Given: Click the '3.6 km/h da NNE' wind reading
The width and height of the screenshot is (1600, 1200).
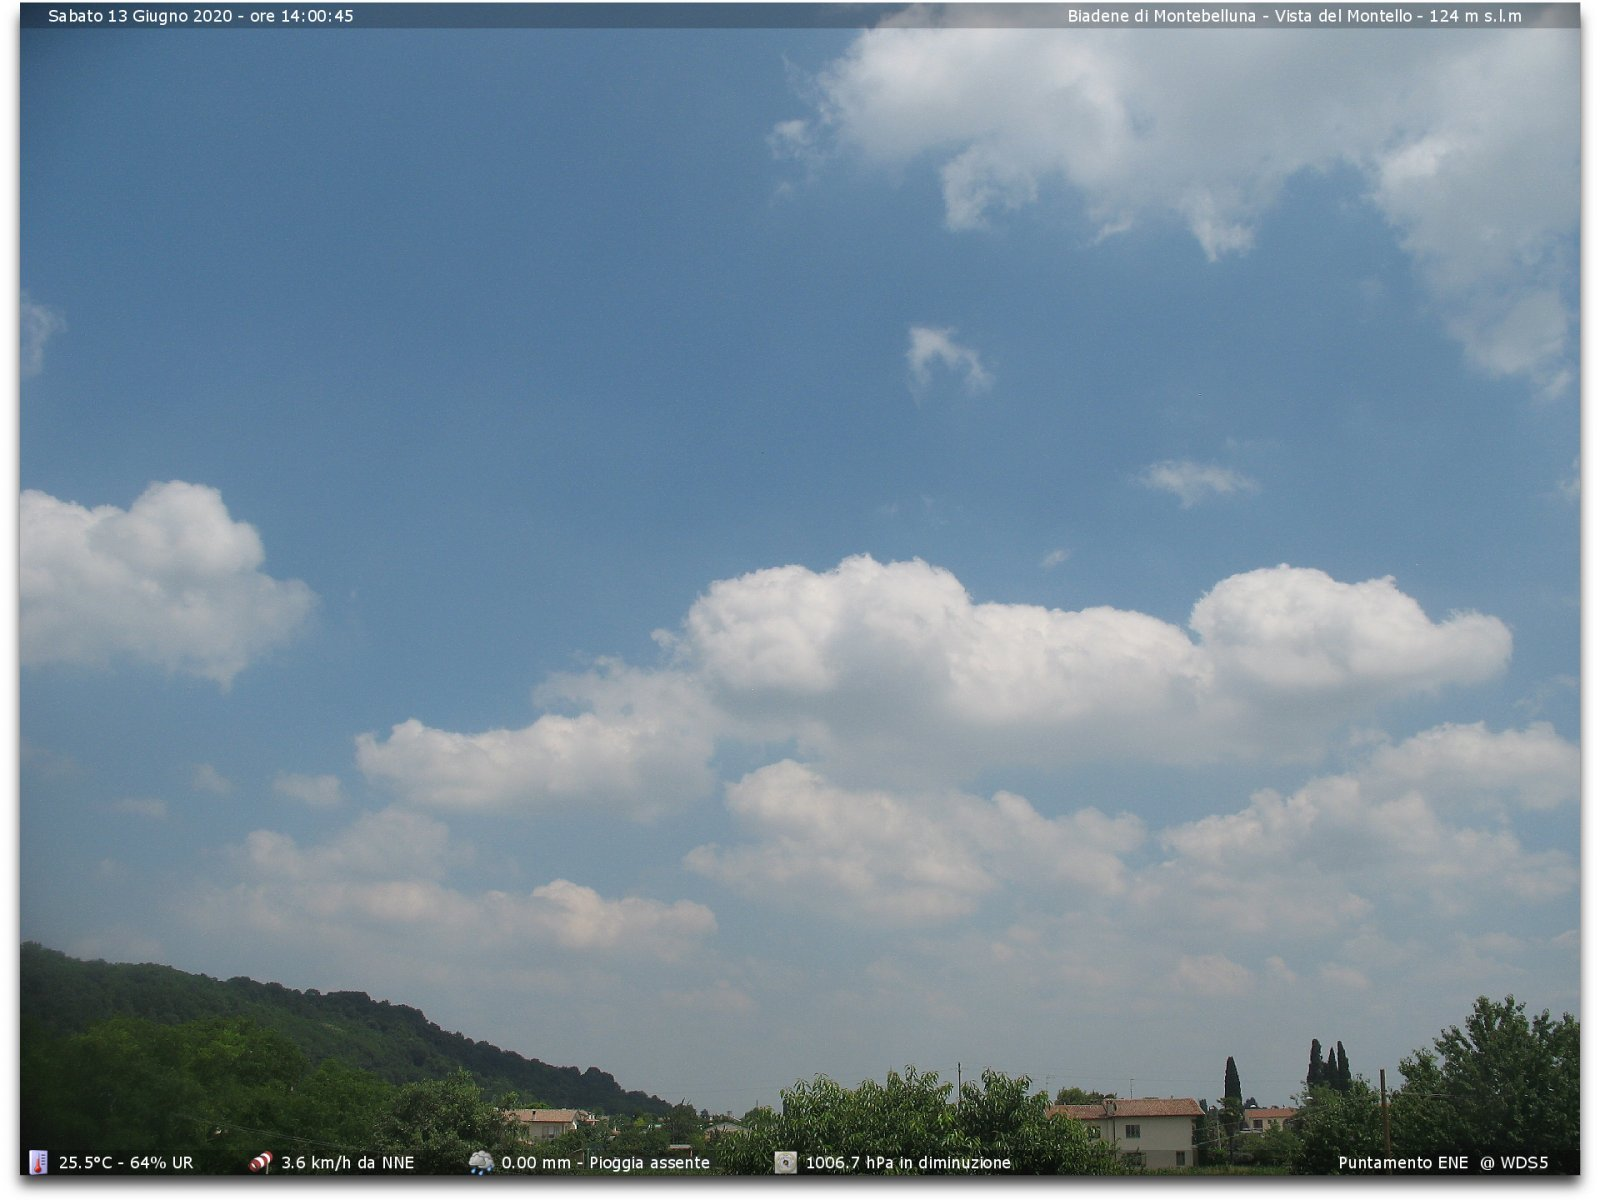Looking at the screenshot, I should [347, 1163].
